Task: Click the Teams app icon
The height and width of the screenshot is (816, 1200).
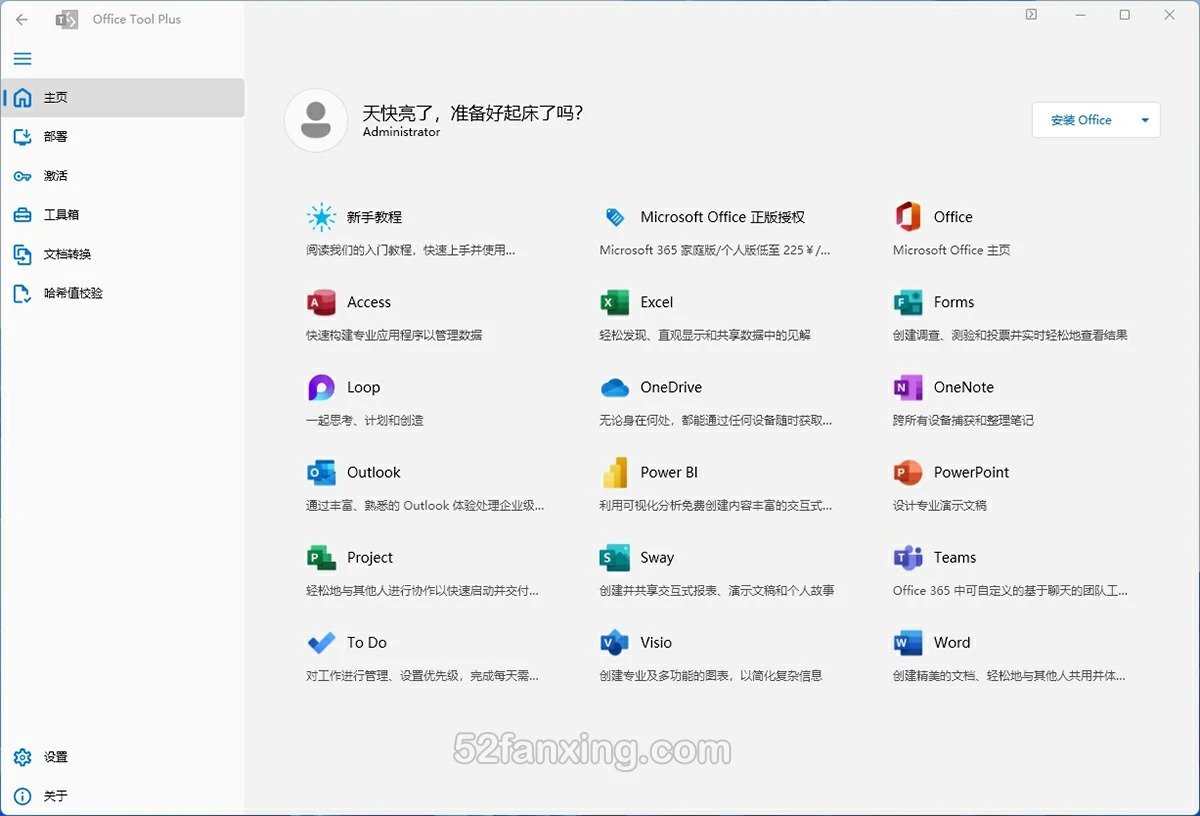Action: point(908,557)
